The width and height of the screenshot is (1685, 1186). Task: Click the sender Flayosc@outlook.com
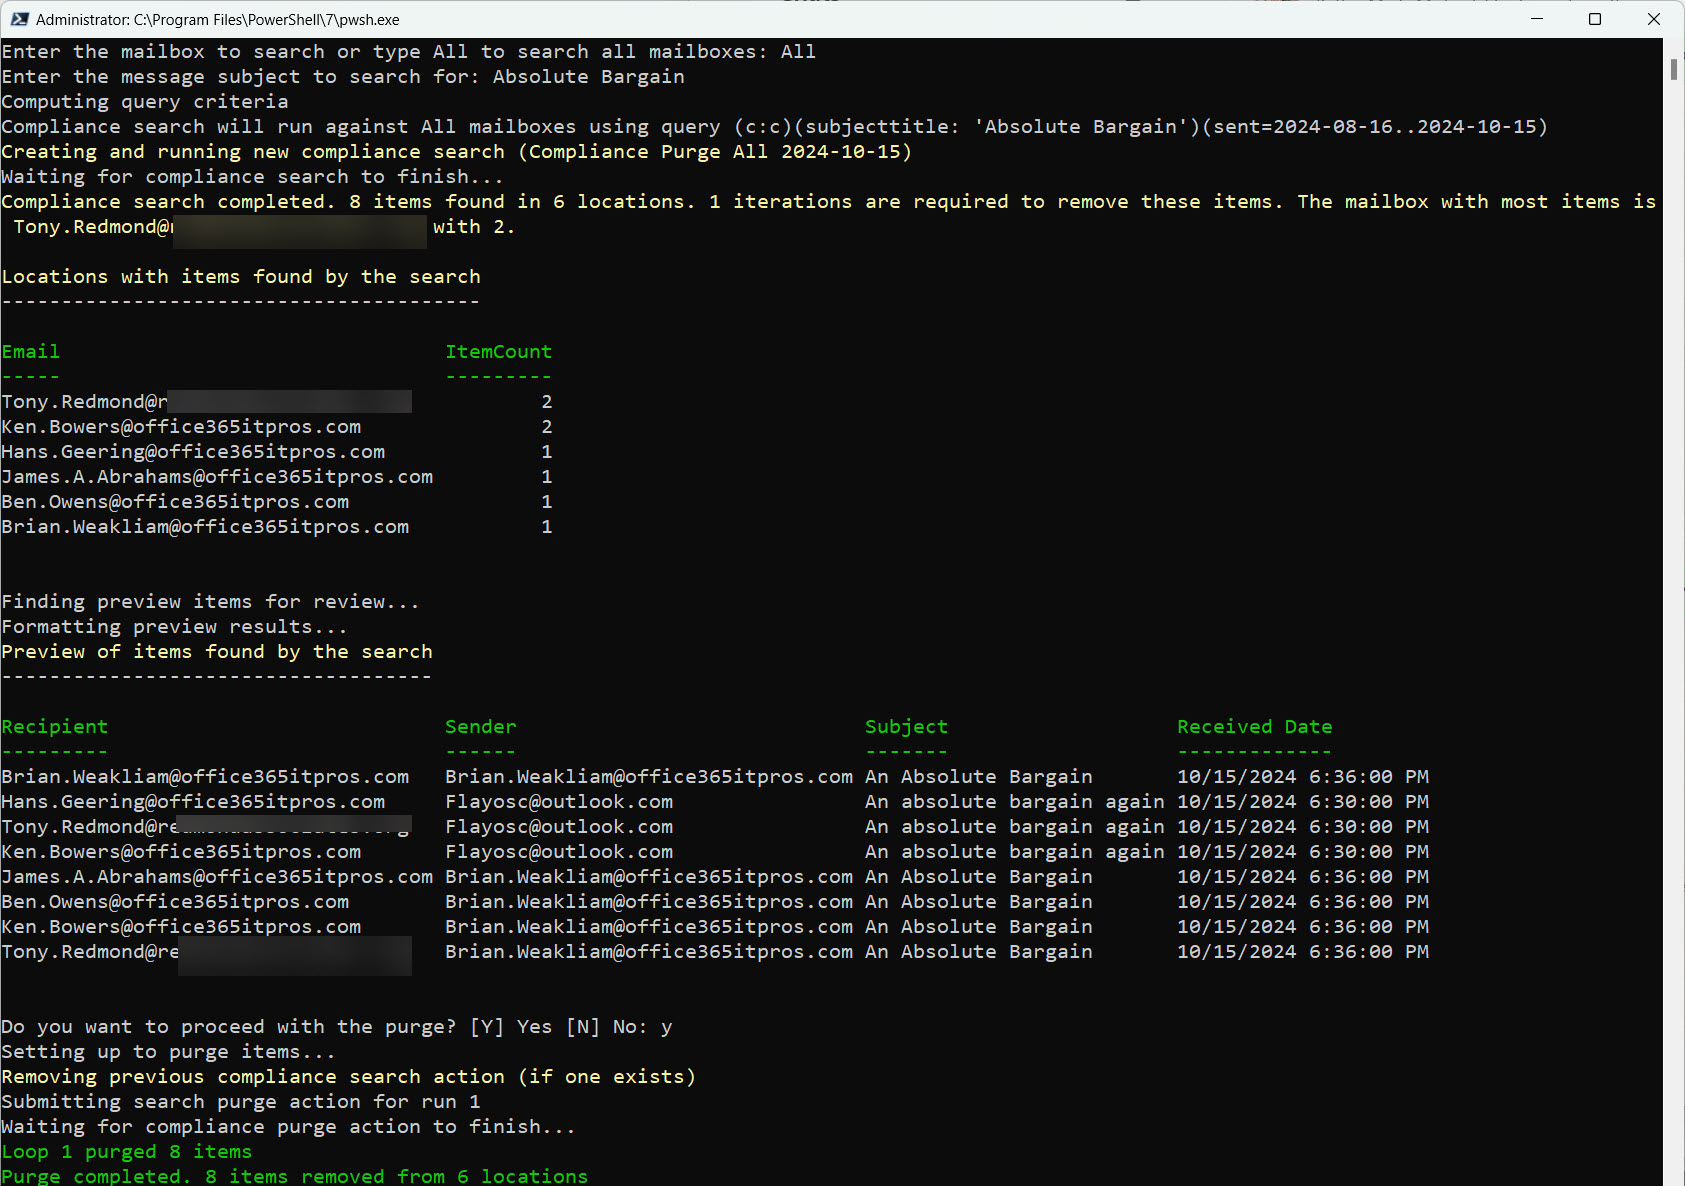point(559,801)
